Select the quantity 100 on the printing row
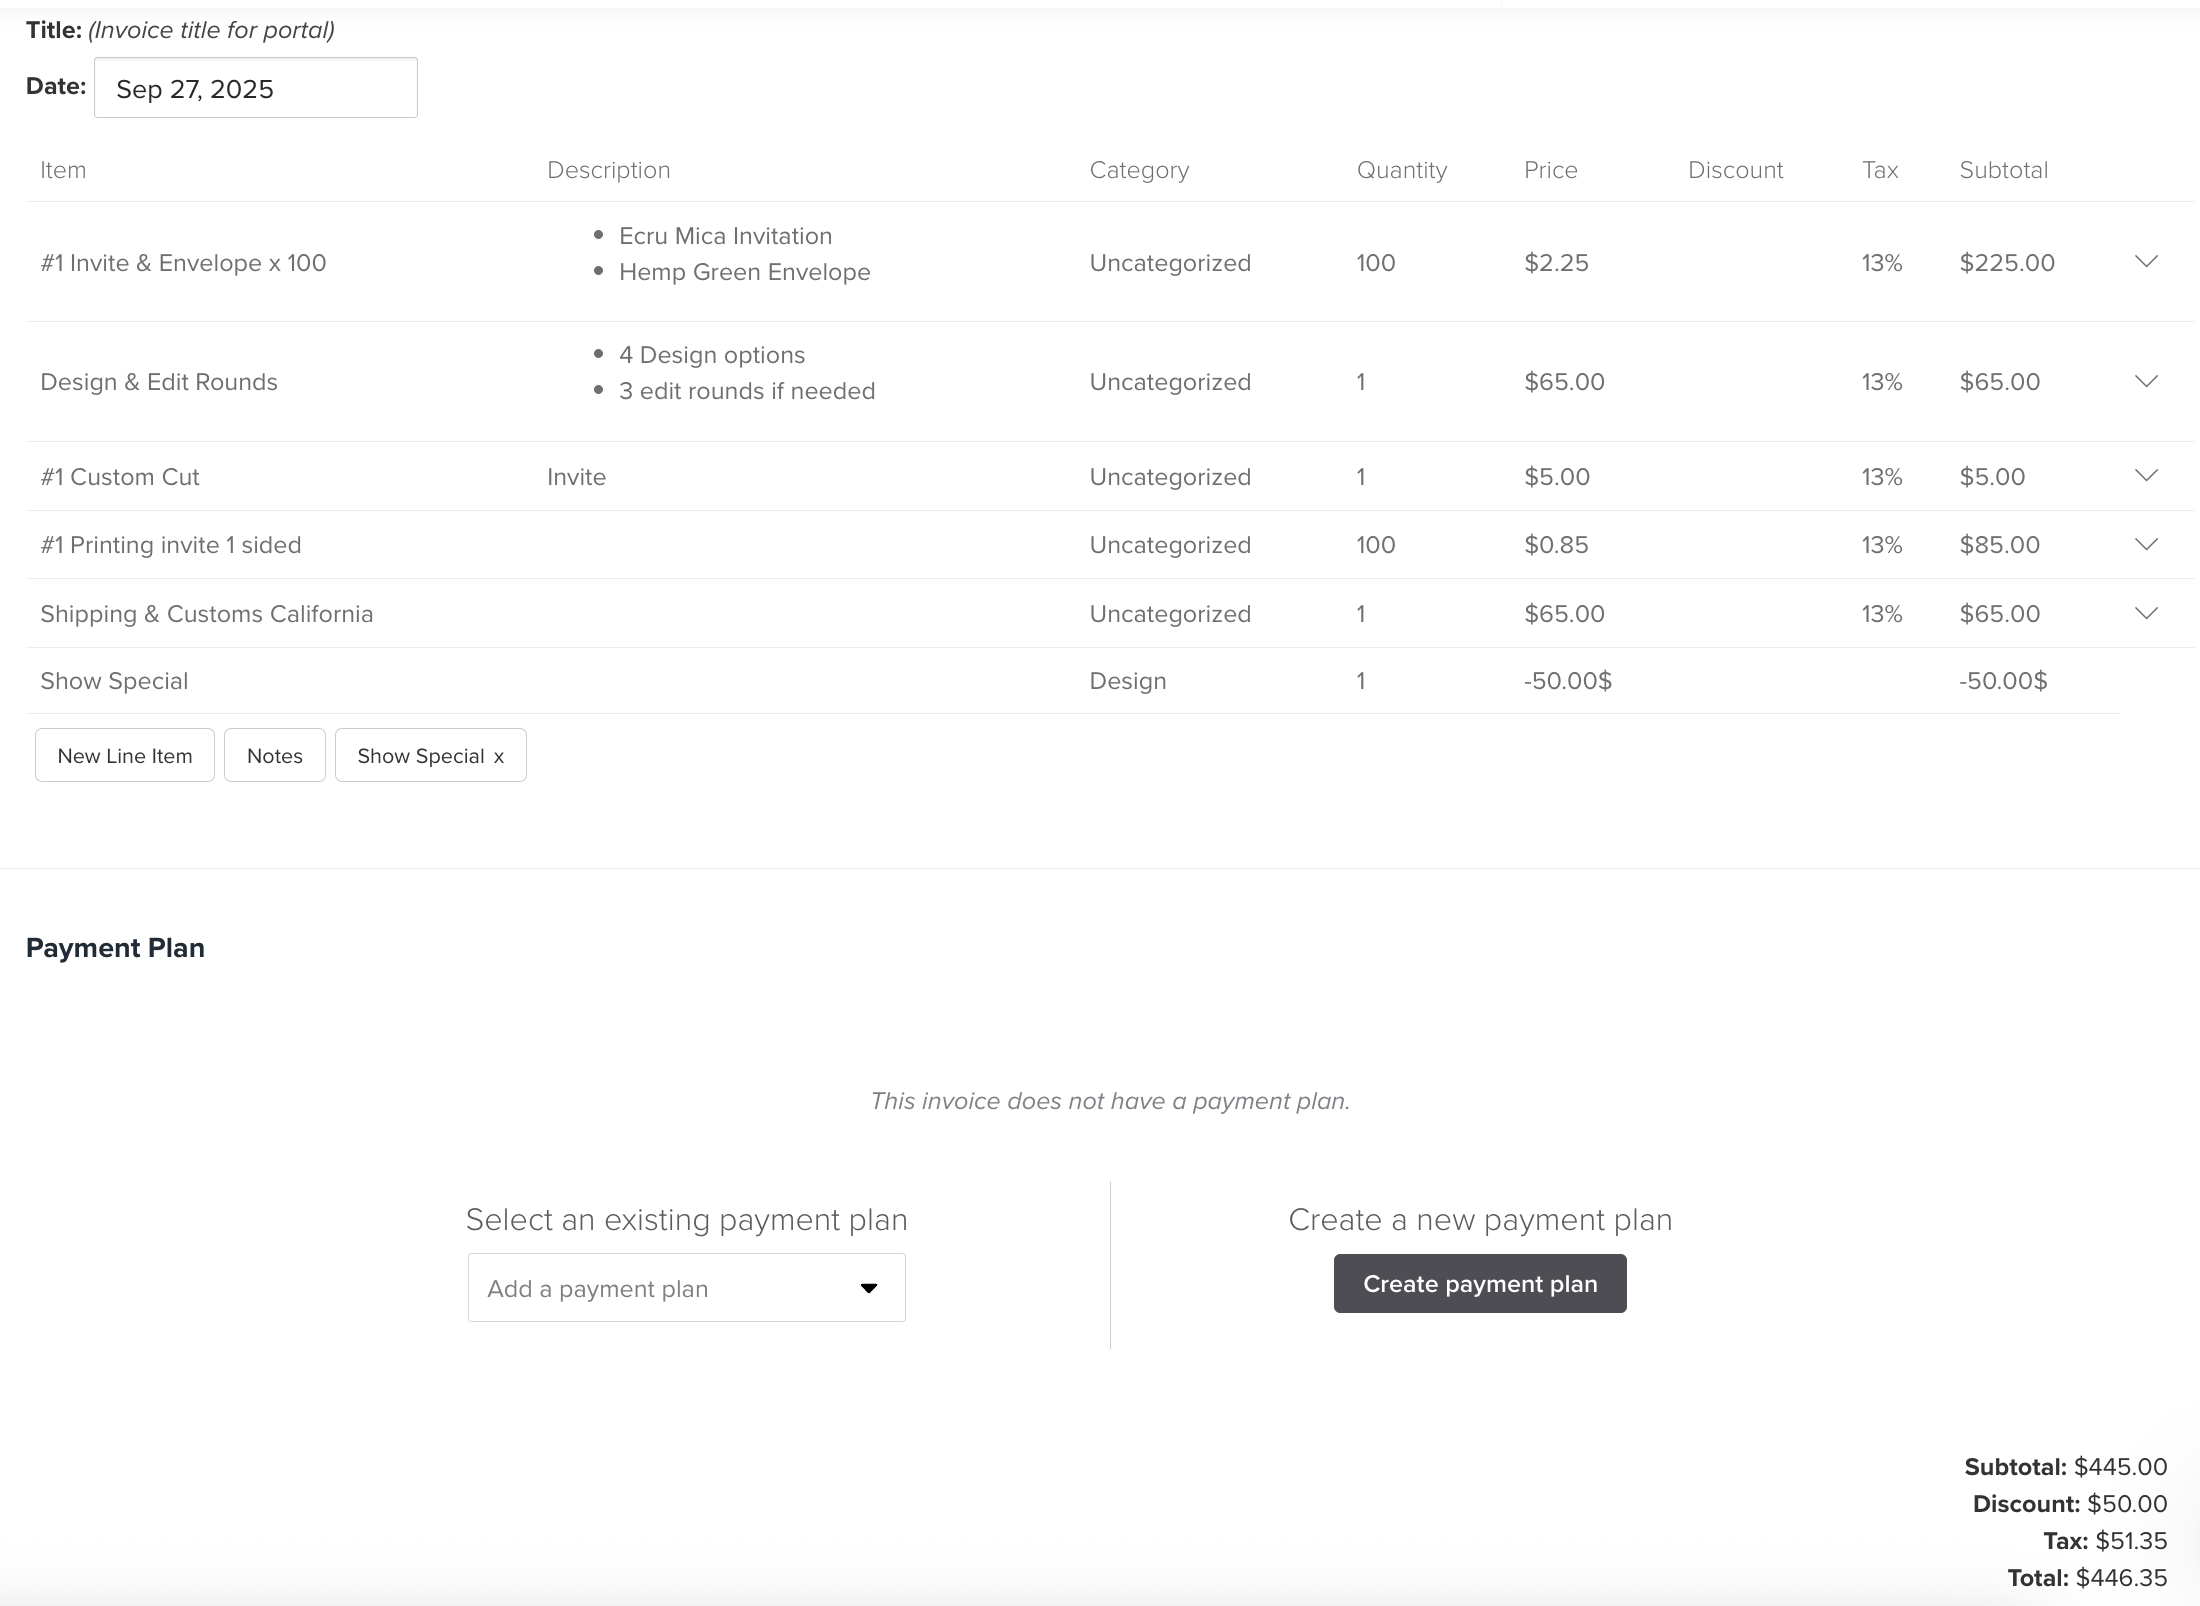2200x1606 pixels. tap(1375, 545)
